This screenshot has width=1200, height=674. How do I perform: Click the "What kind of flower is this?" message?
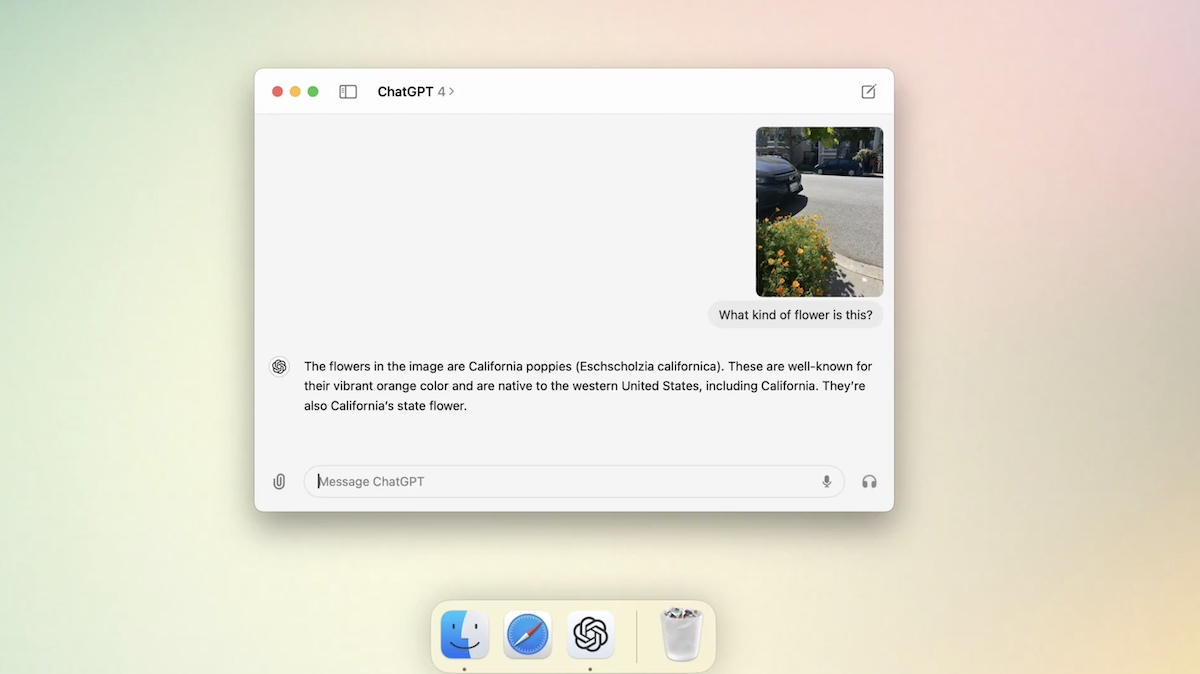[x=795, y=315]
